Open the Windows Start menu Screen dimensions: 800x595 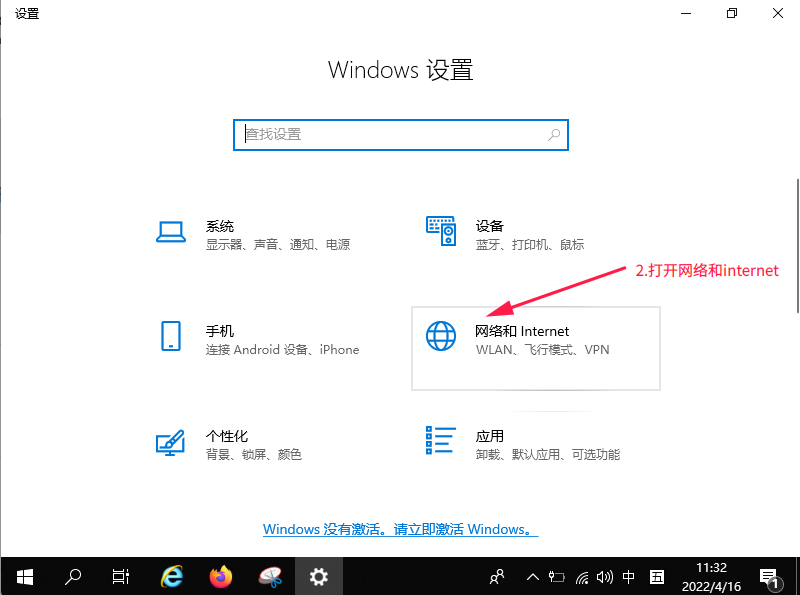[24, 576]
